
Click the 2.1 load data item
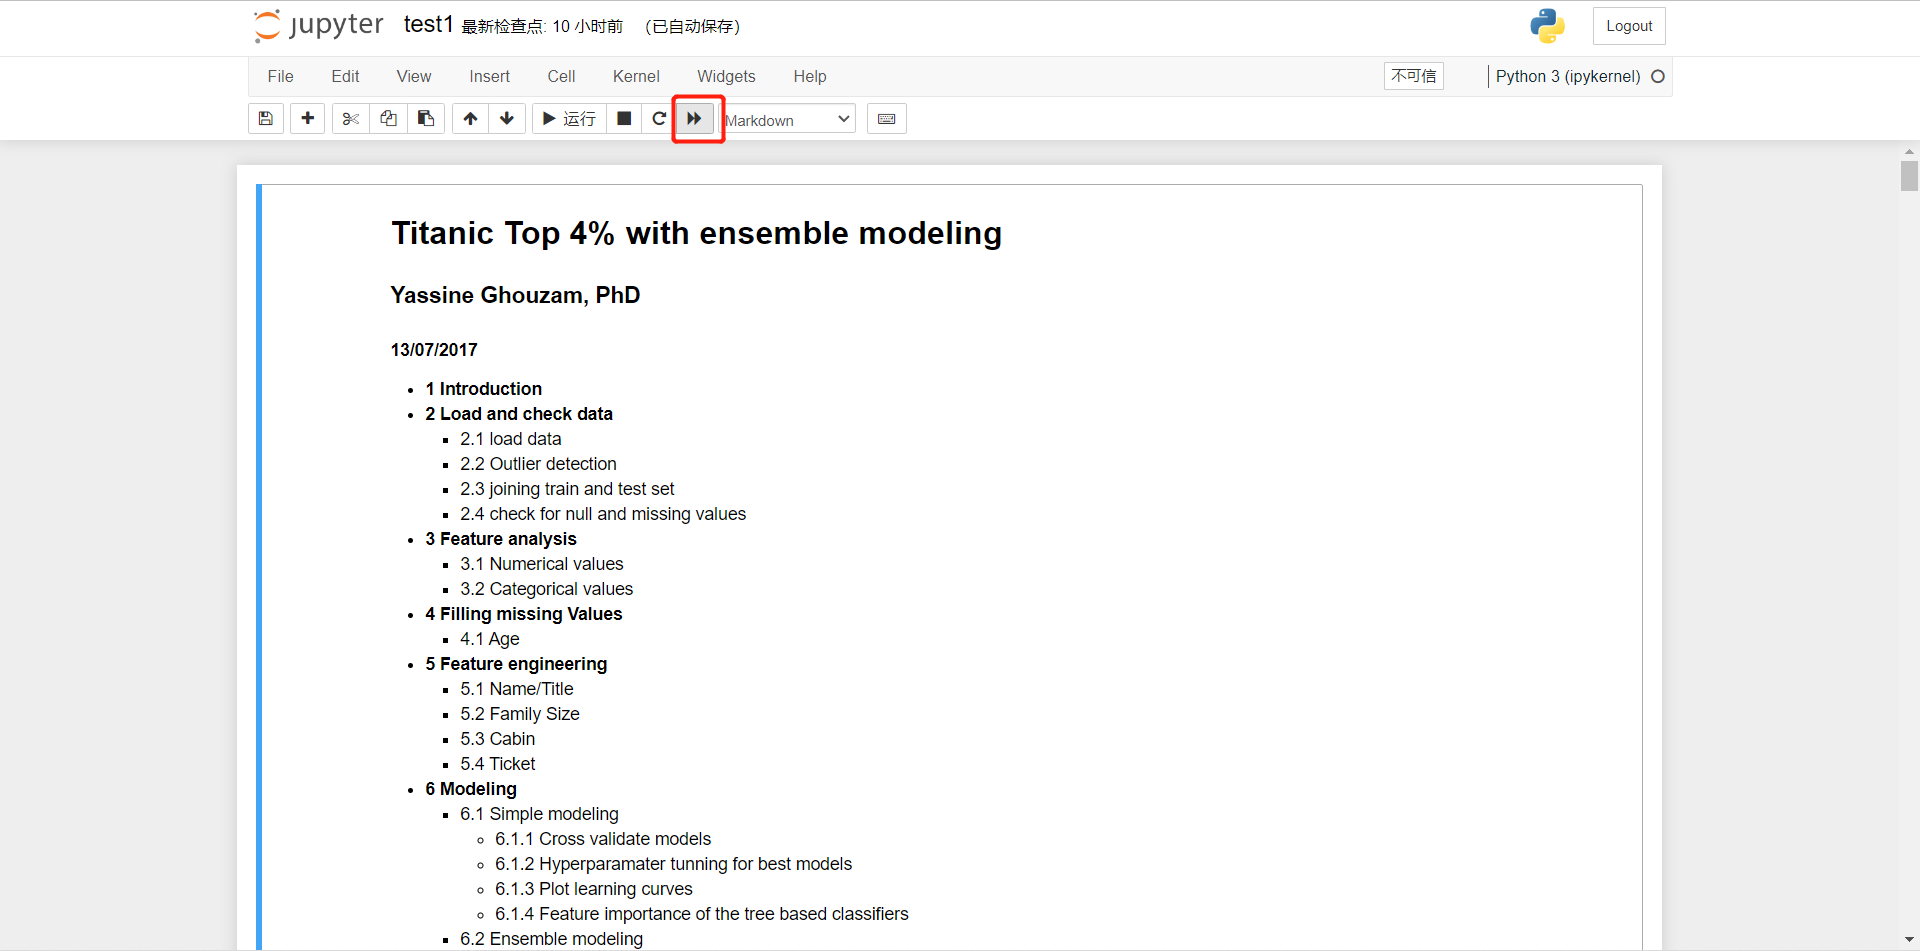point(511,439)
